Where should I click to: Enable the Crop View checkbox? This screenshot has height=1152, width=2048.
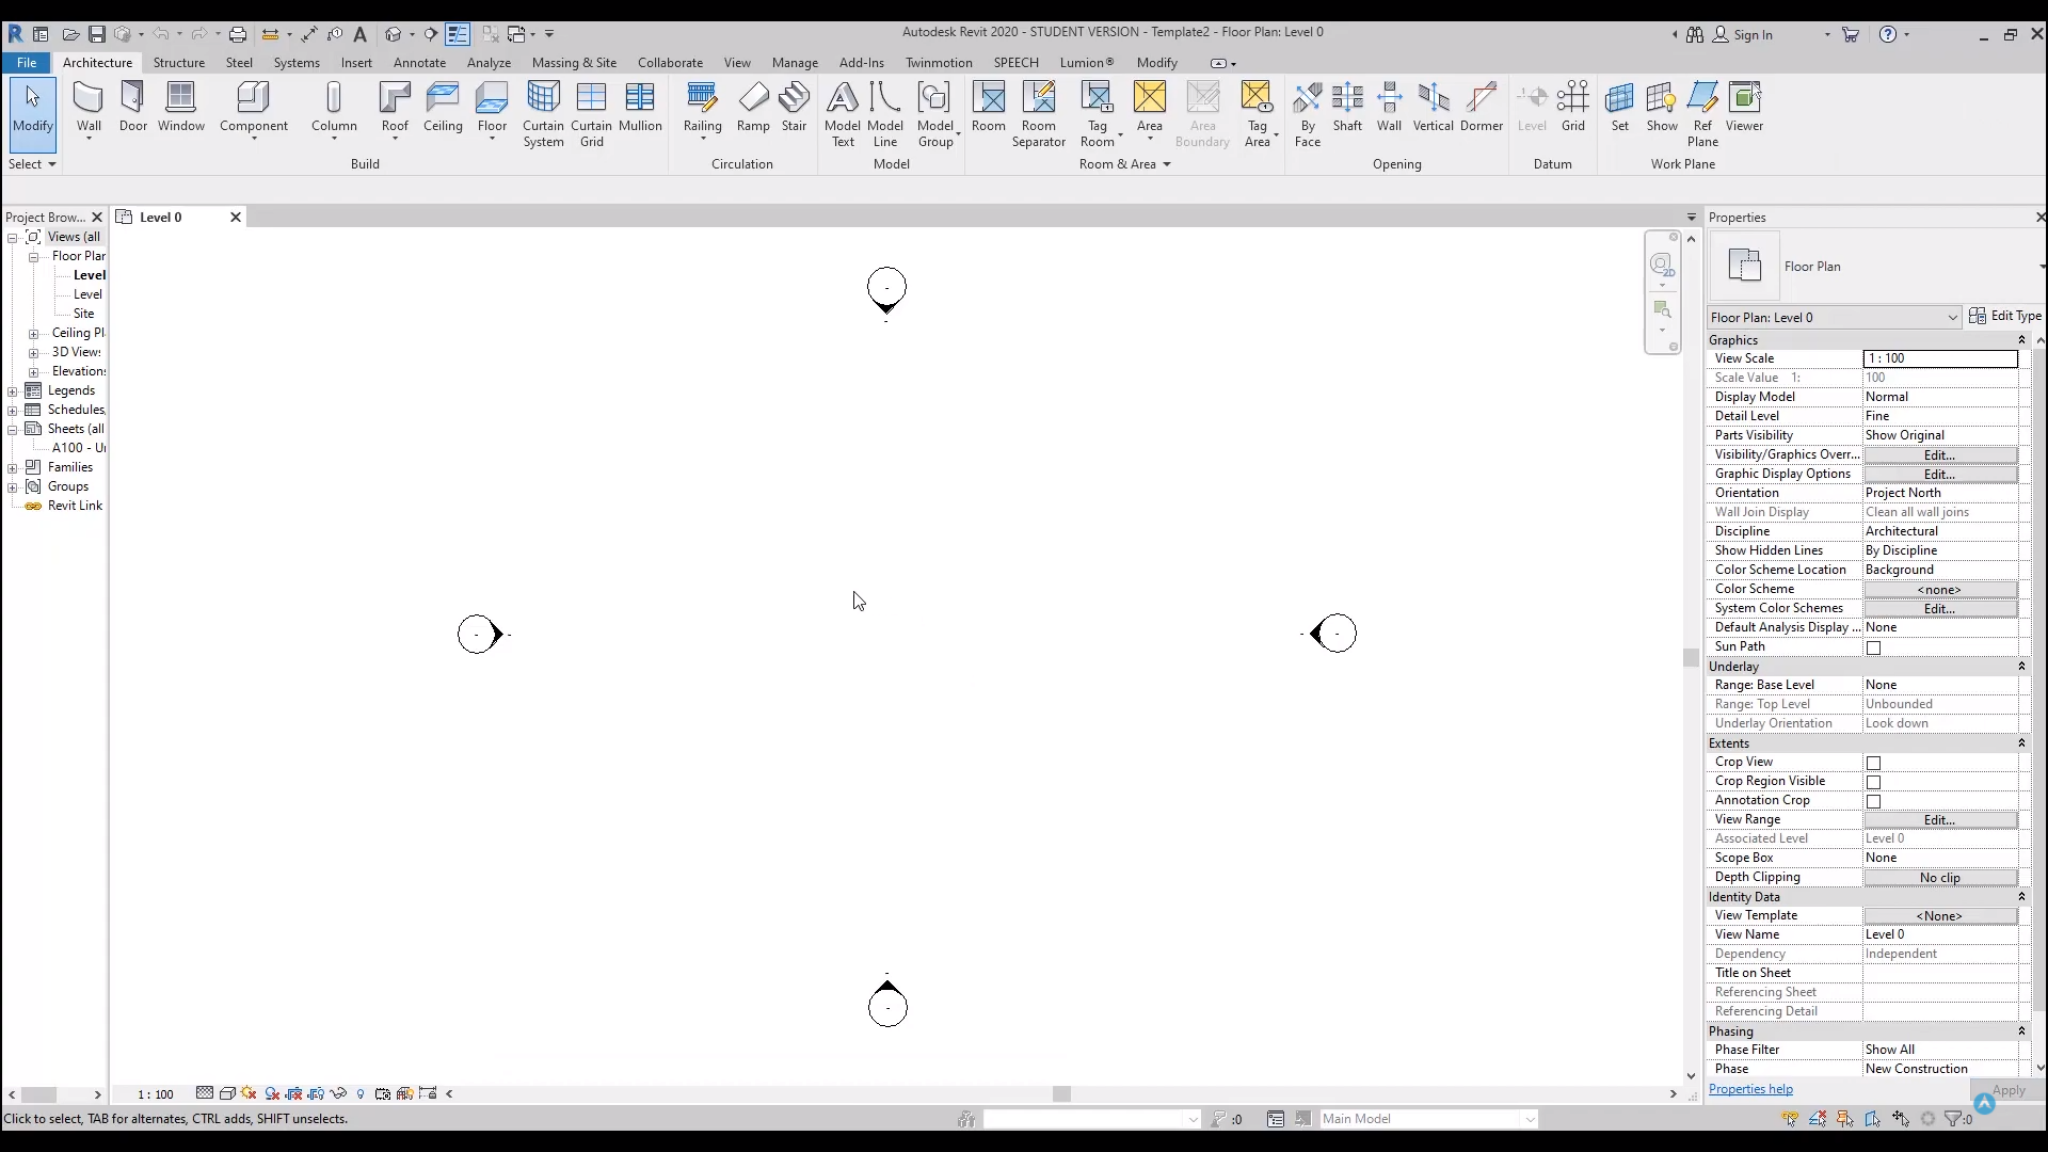[x=1874, y=762]
